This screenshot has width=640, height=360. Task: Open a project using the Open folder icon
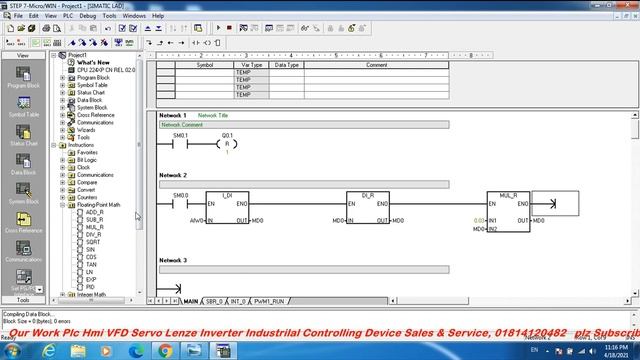tap(21, 28)
